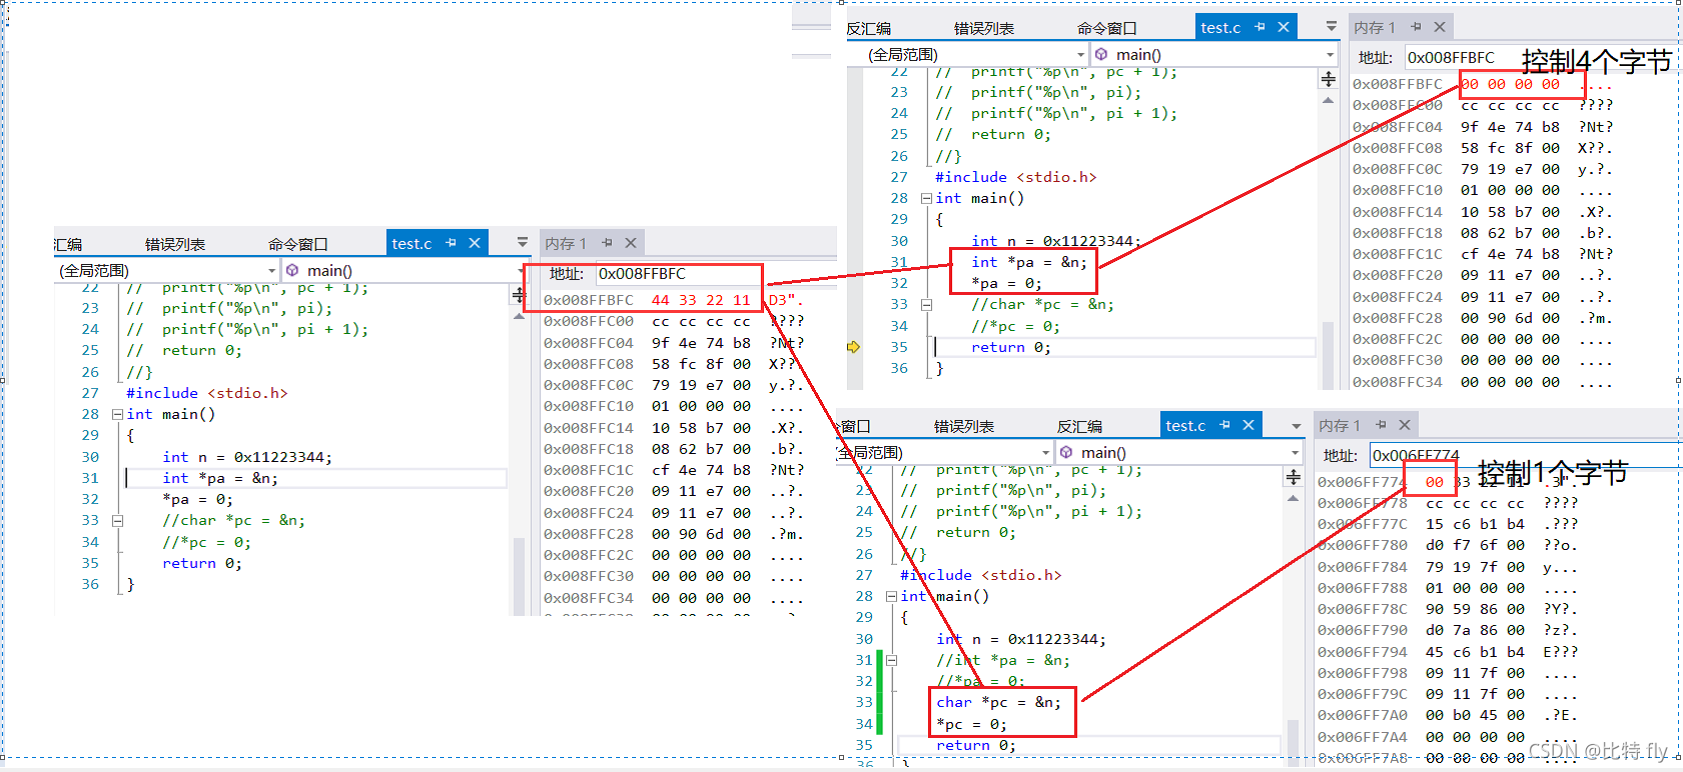Pin the 内存 1 panel in top-right window
The width and height of the screenshot is (1683, 772).
(1416, 27)
